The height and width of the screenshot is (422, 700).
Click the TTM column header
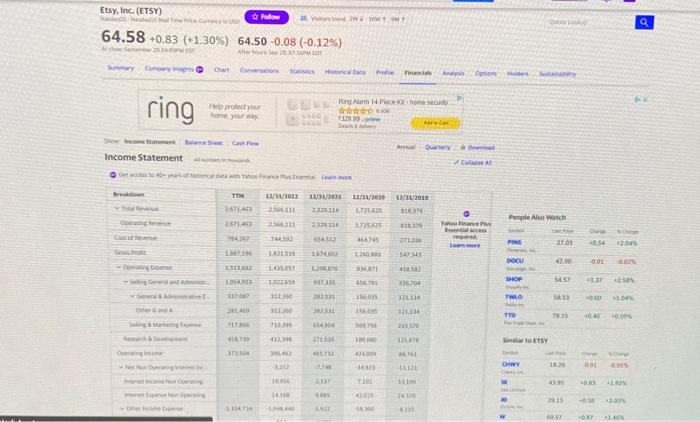coord(238,196)
